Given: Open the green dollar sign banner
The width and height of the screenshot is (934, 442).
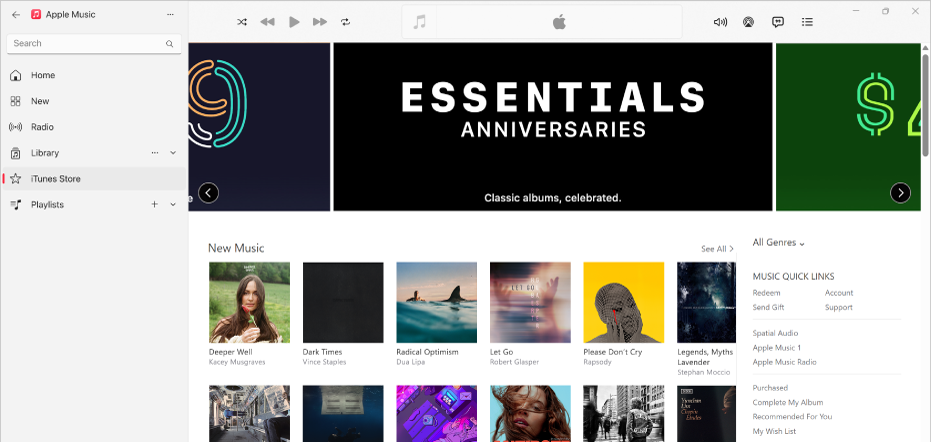Looking at the screenshot, I should tap(848, 126).
